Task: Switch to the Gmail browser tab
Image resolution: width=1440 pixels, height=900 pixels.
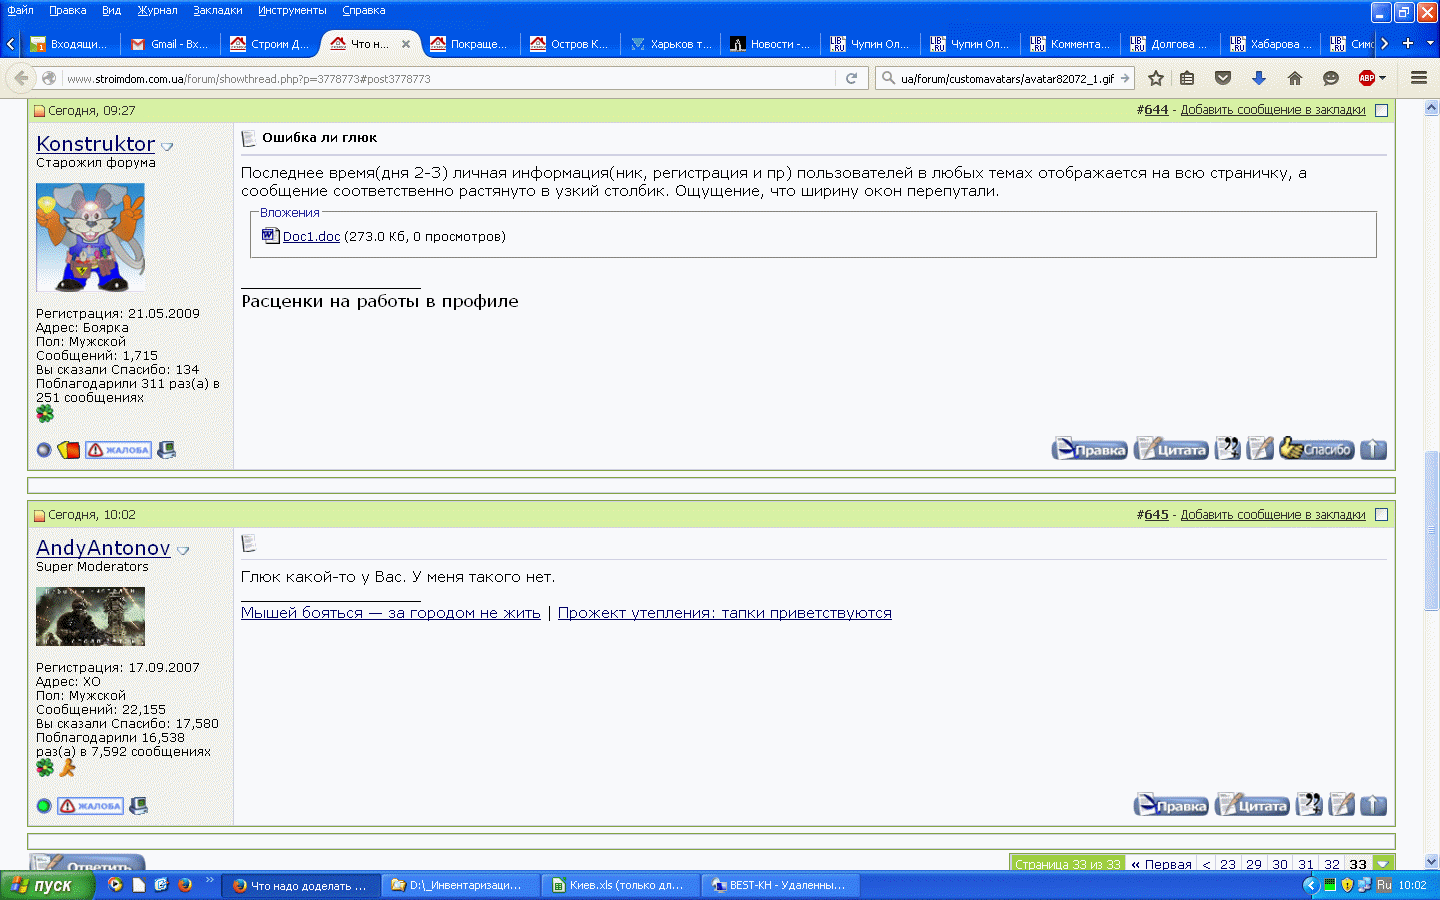Action: (x=170, y=44)
